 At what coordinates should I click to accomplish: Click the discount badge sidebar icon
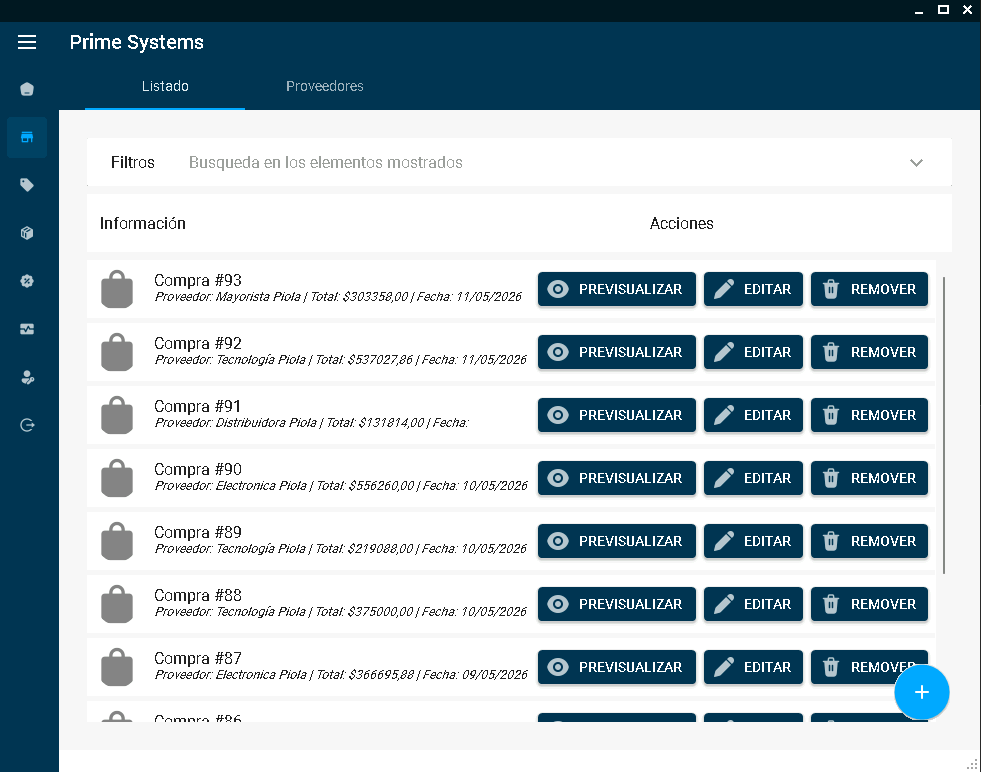[x=27, y=281]
